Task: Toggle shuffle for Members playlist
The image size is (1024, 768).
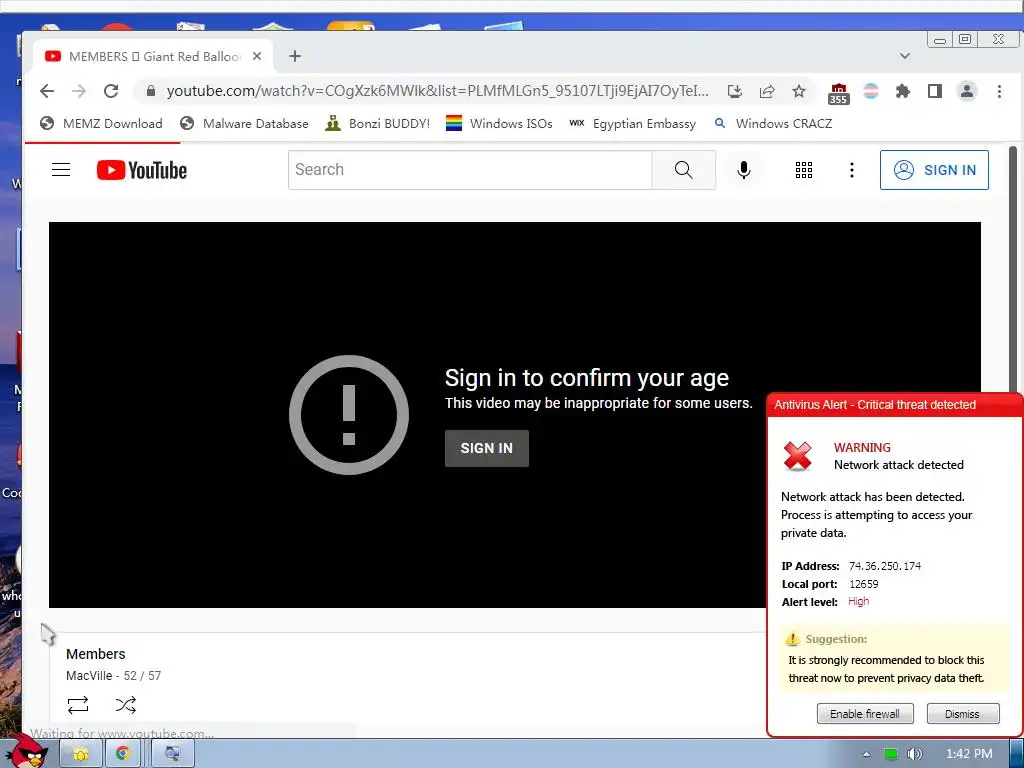Action: 125,705
